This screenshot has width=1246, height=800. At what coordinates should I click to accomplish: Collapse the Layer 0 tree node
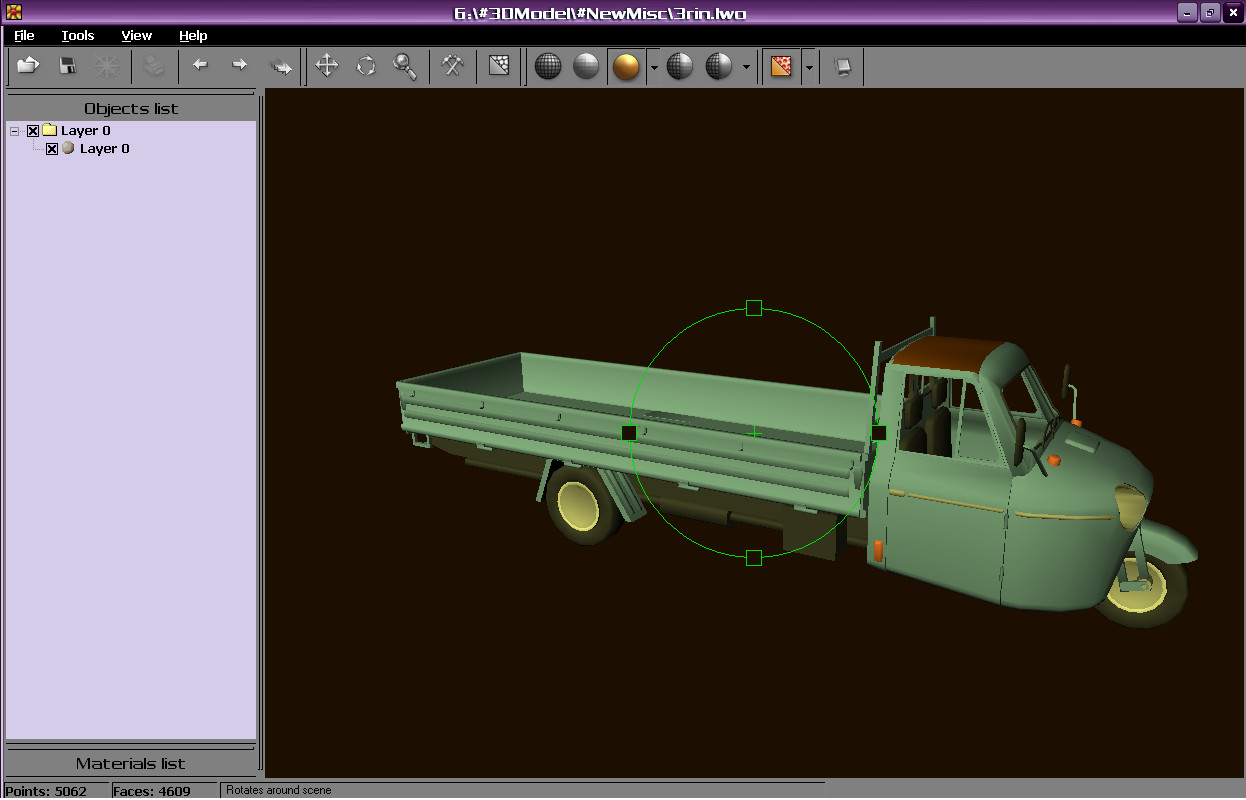(15, 131)
